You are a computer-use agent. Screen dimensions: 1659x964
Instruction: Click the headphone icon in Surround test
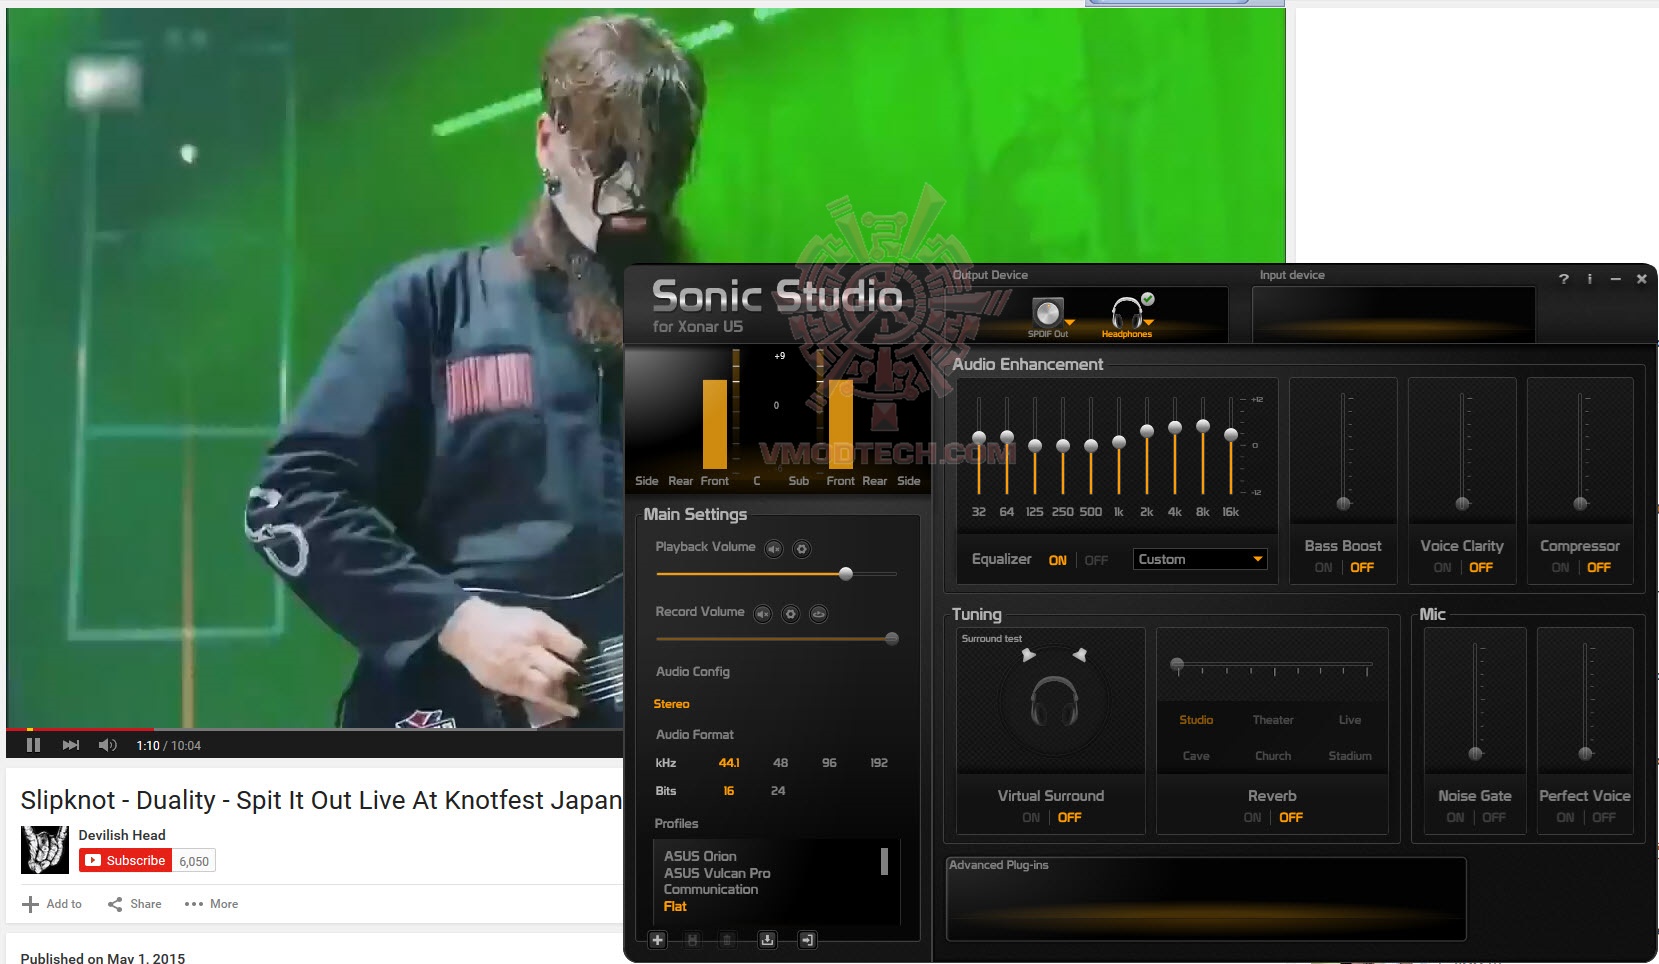click(x=1054, y=700)
